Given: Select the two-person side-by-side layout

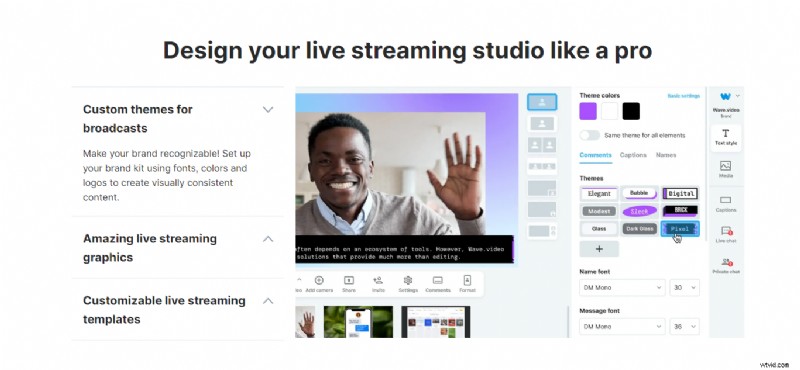Looking at the screenshot, I should tap(542, 145).
